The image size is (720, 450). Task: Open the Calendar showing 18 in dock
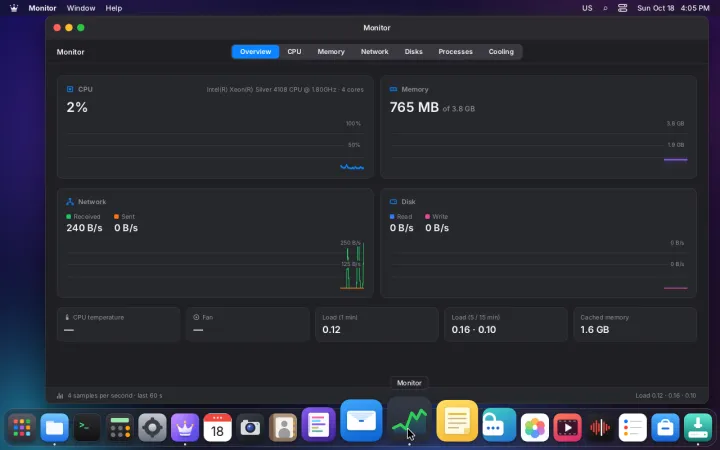tap(218, 428)
